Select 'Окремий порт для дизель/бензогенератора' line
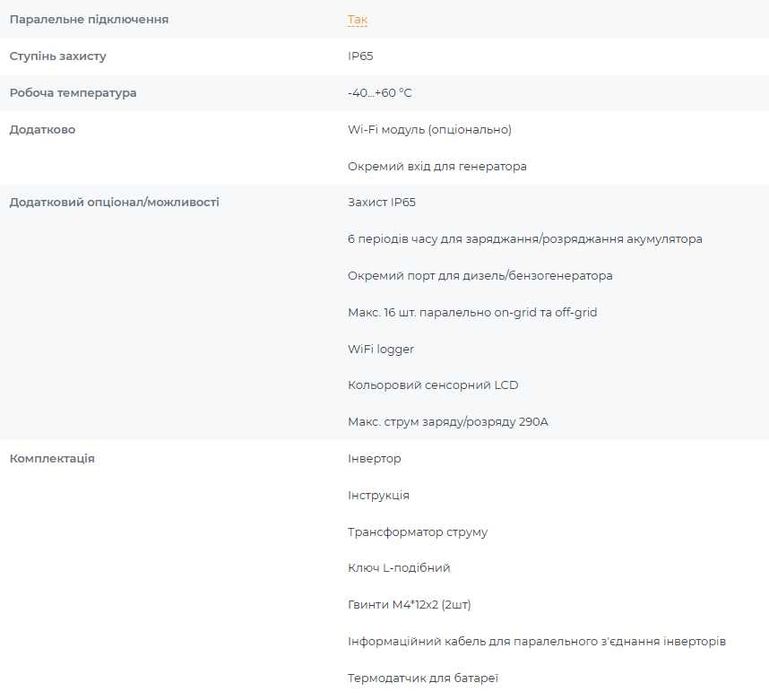The image size is (769, 700). click(x=480, y=276)
